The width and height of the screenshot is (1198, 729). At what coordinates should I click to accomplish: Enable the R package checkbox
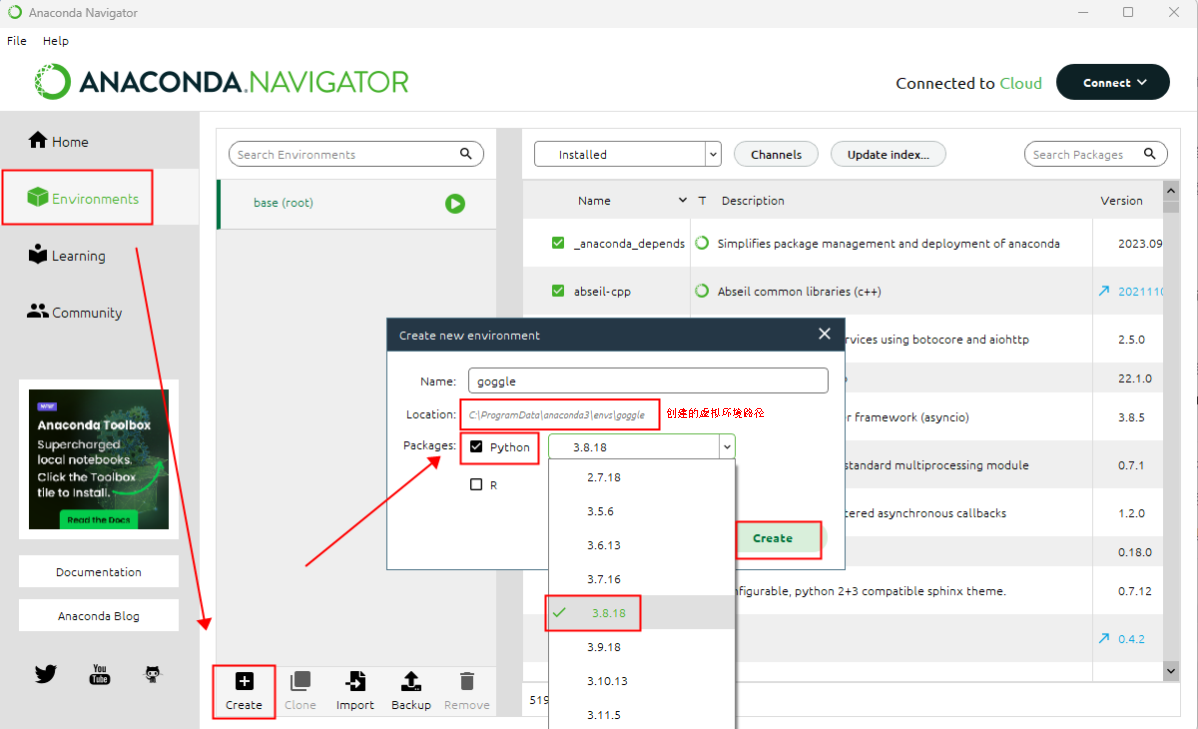point(476,484)
